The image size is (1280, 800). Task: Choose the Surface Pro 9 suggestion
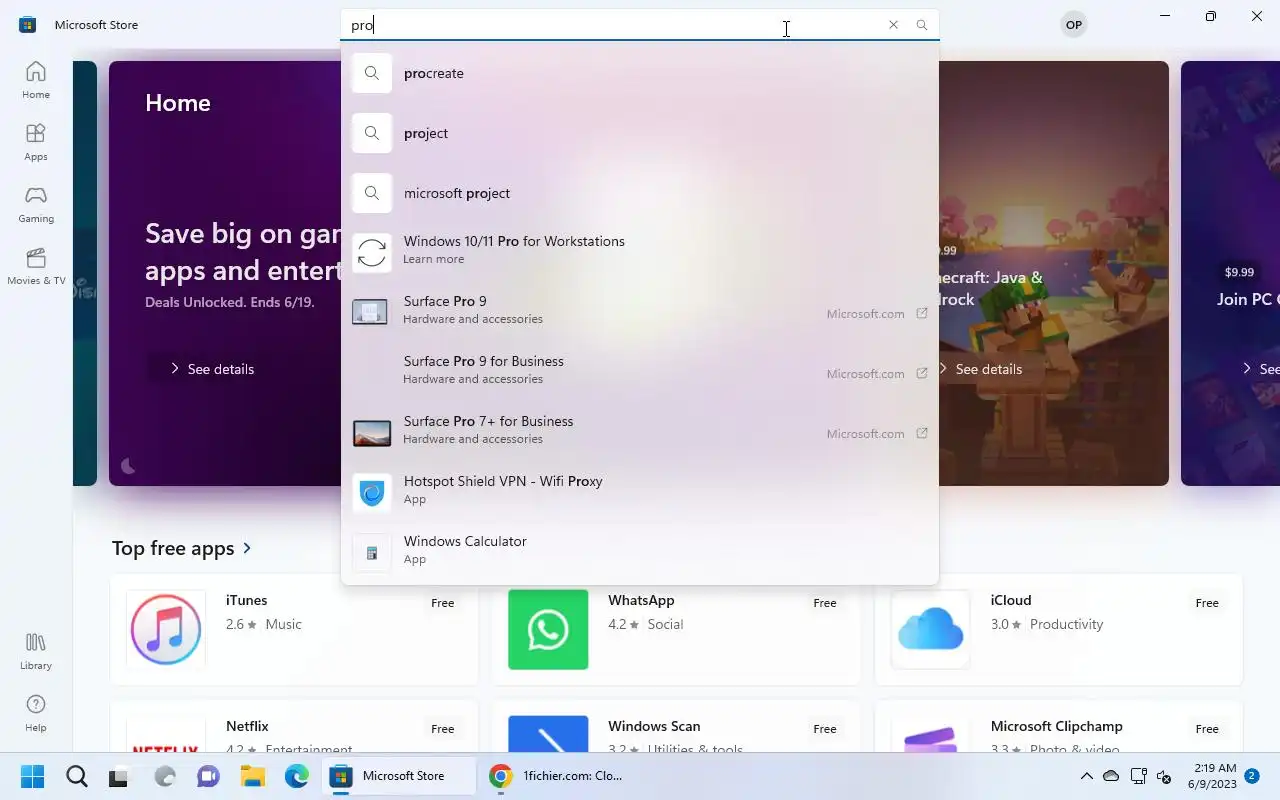(640, 310)
